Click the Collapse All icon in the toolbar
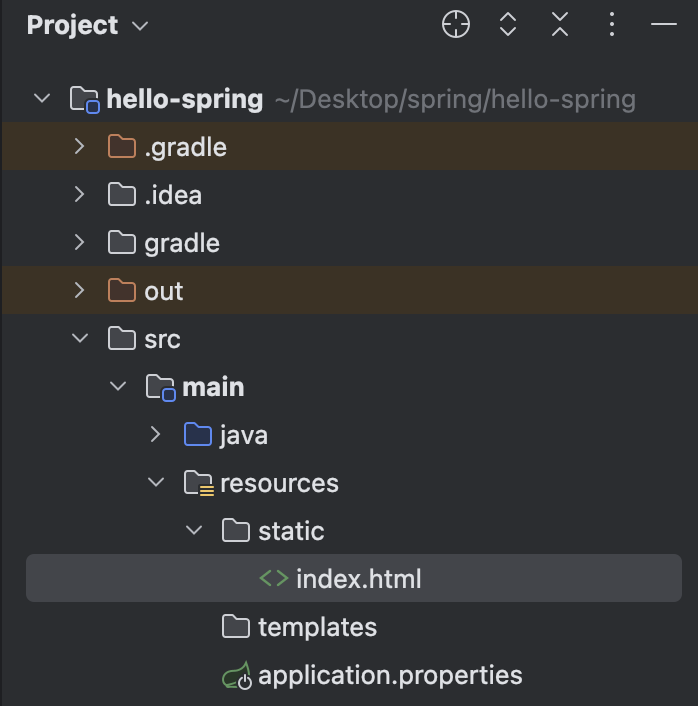This screenshot has width=698, height=706. [560, 25]
